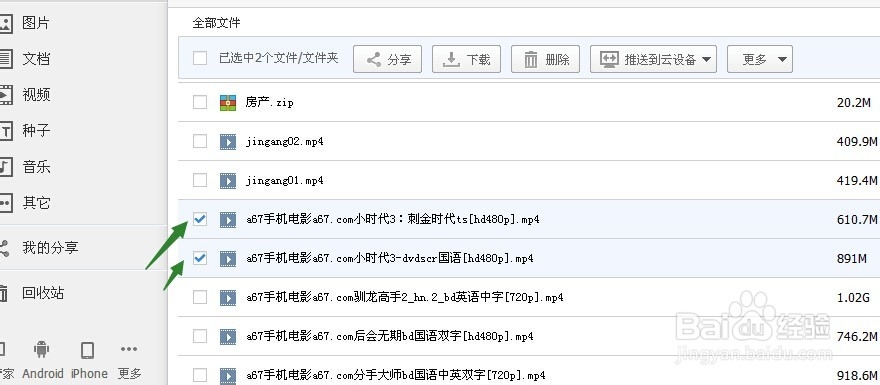Click video icon of 后会无期 file
This screenshot has width=880, height=385.
click(x=228, y=337)
